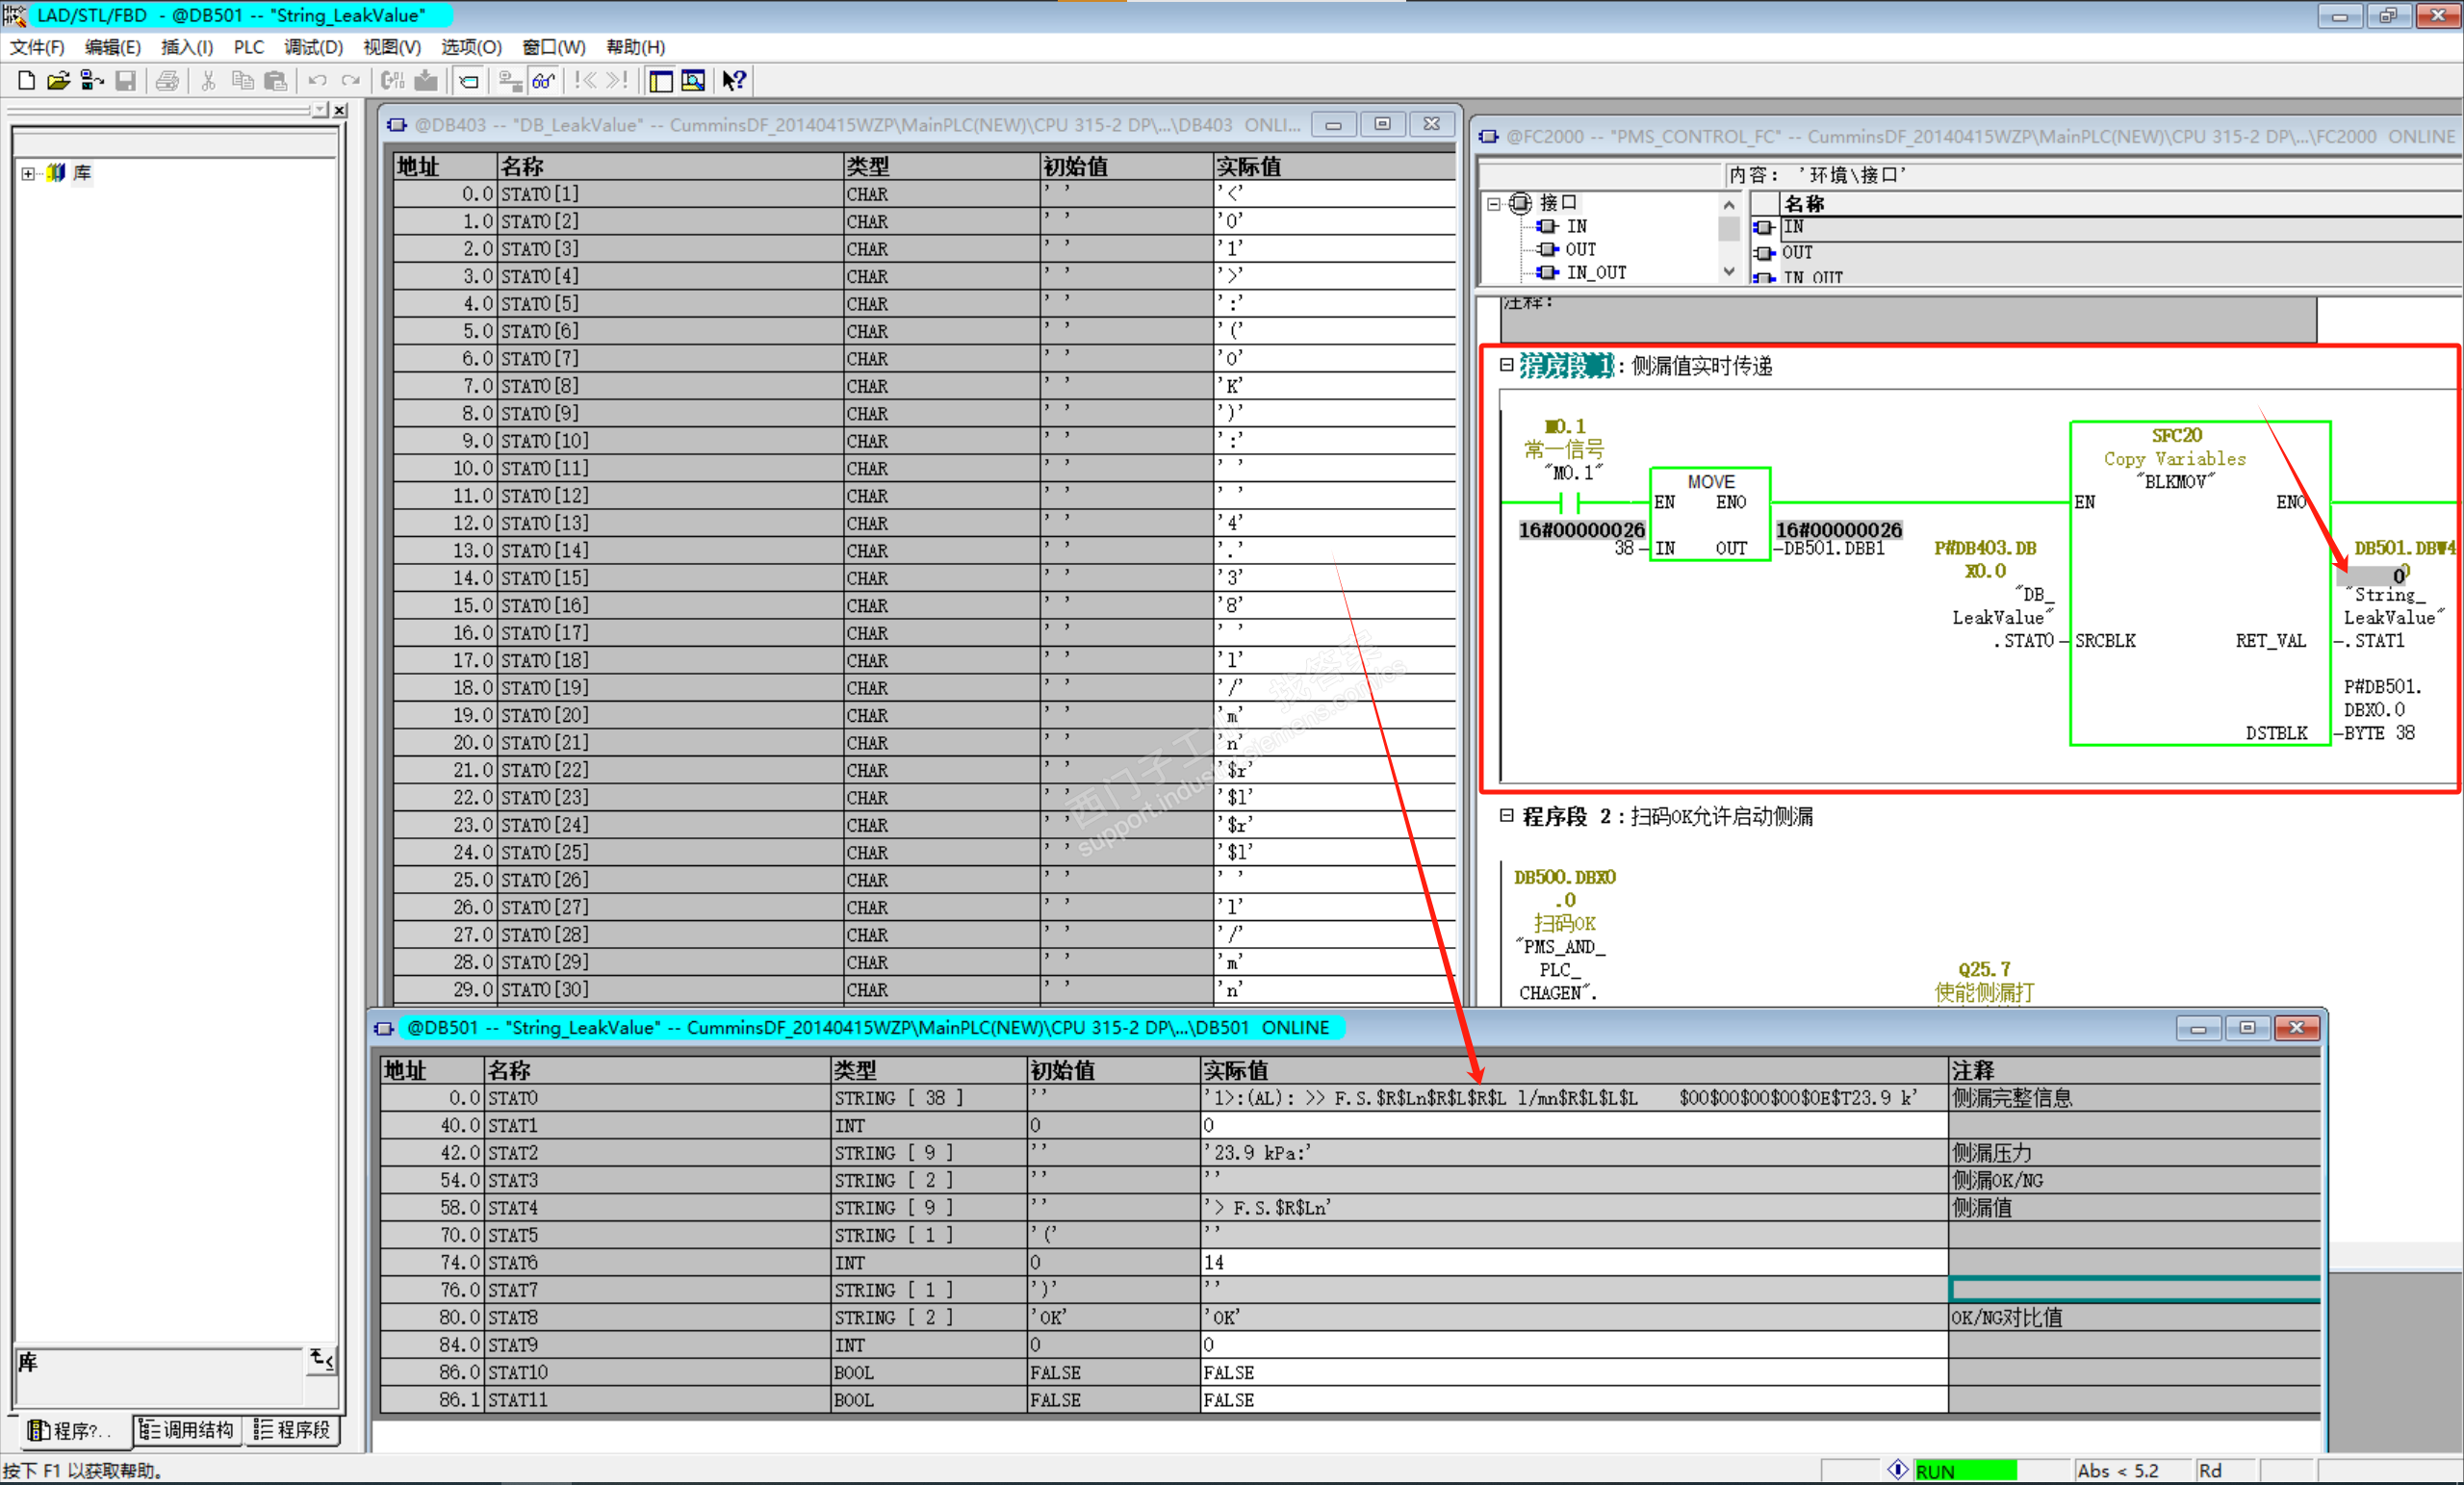Screen dimensions: 2464x1485
Task: Open the 调试(D) debug menu
Action: 313,47
